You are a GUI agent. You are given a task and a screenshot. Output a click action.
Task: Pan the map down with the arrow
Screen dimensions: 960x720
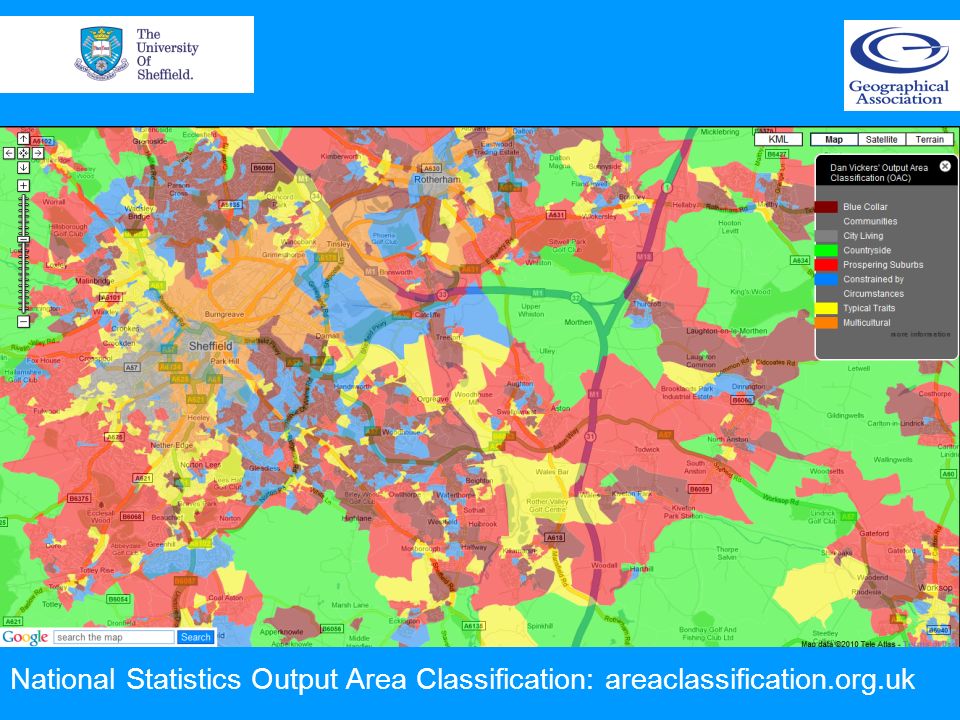23,167
